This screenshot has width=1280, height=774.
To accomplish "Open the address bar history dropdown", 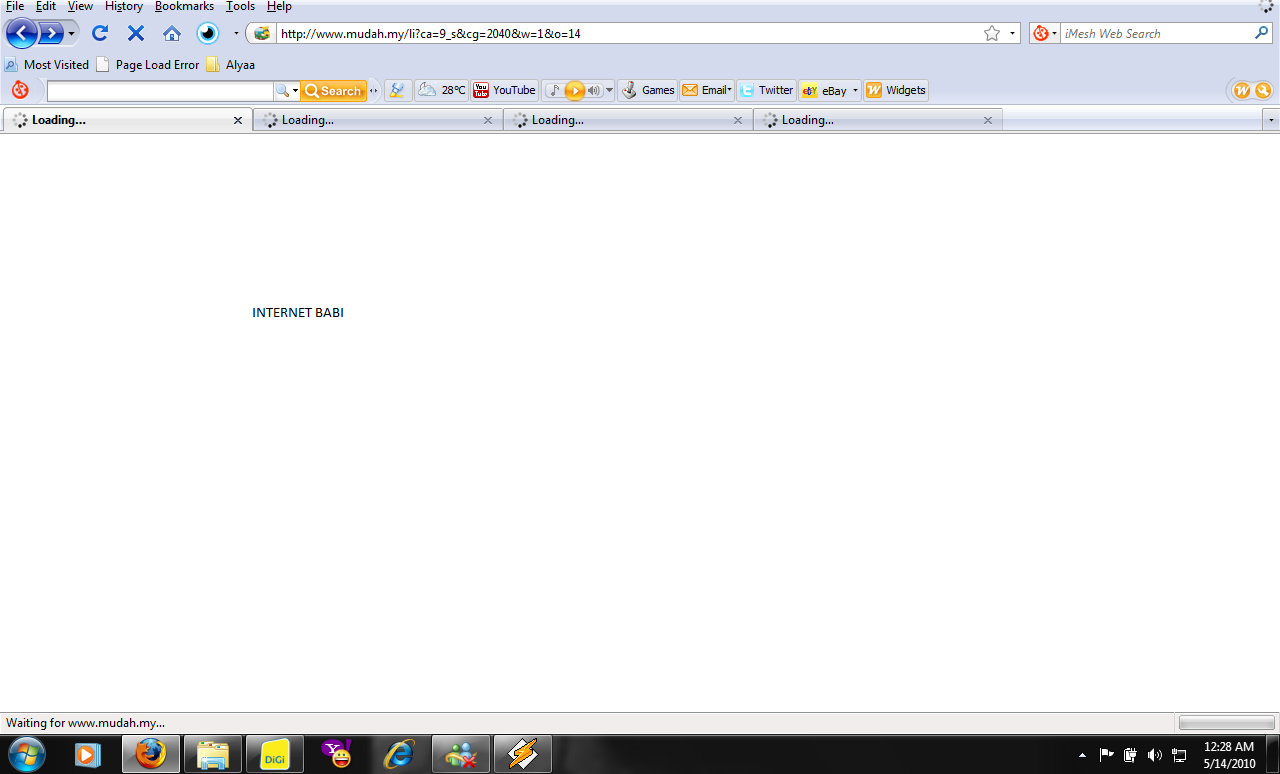I will pos(1012,33).
